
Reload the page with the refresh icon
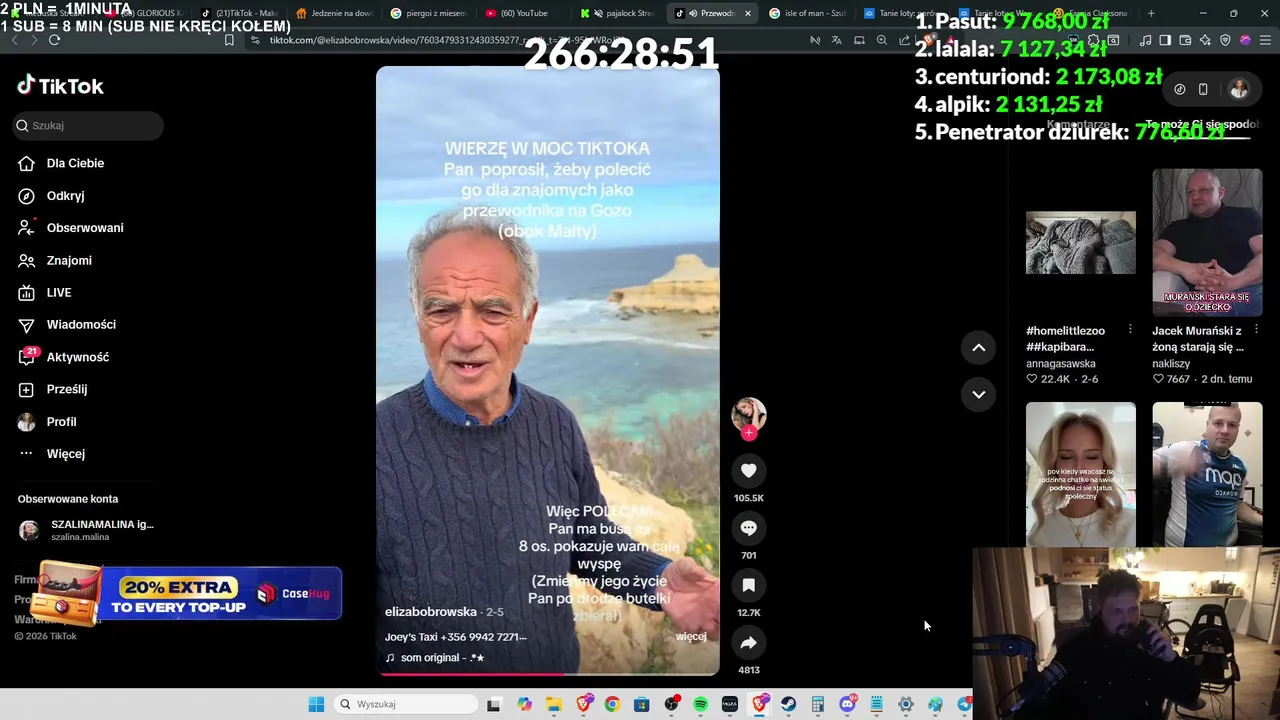coord(54,40)
